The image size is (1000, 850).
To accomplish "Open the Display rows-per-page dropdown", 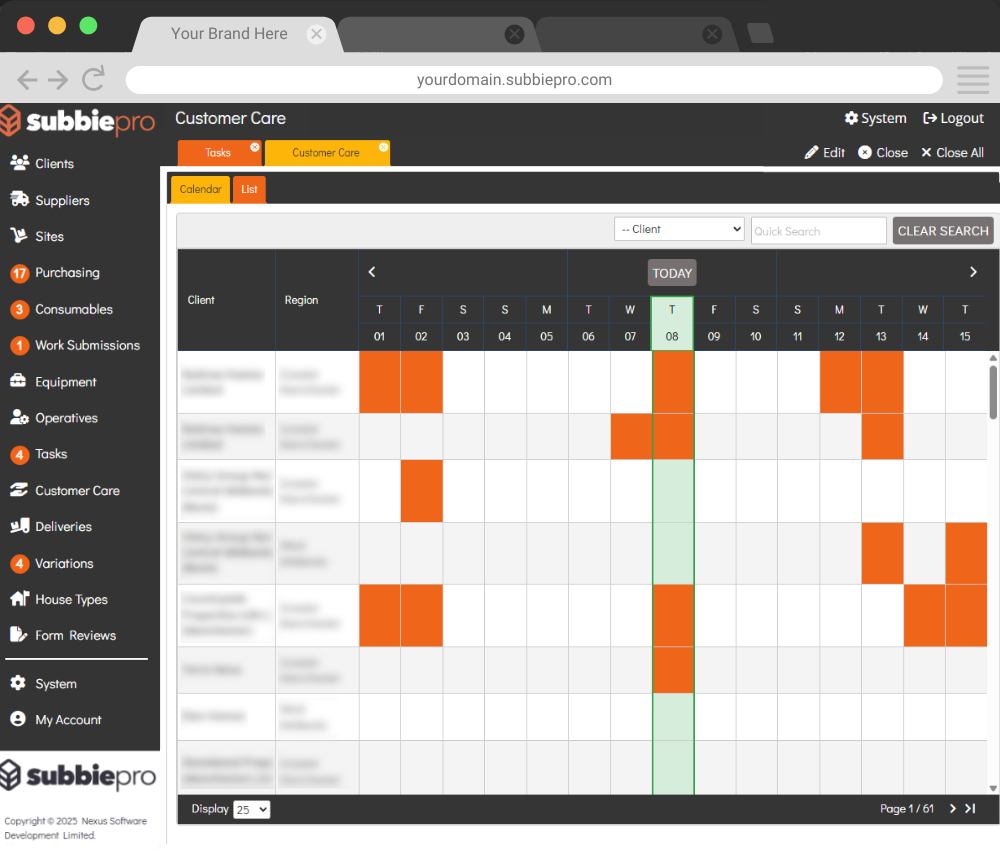I will coord(251,809).
